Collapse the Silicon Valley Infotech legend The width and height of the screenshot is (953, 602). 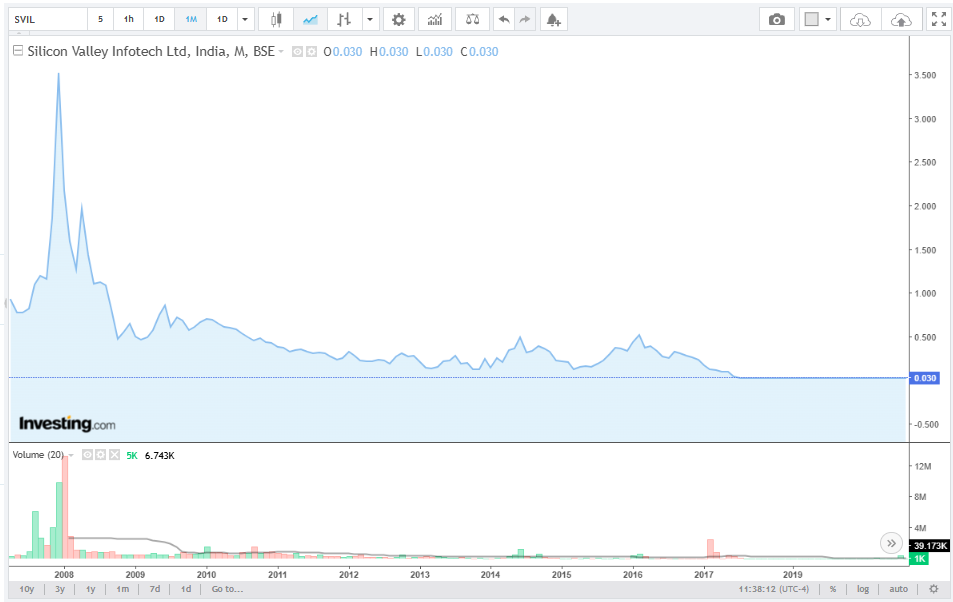click(x=18, y=51)
